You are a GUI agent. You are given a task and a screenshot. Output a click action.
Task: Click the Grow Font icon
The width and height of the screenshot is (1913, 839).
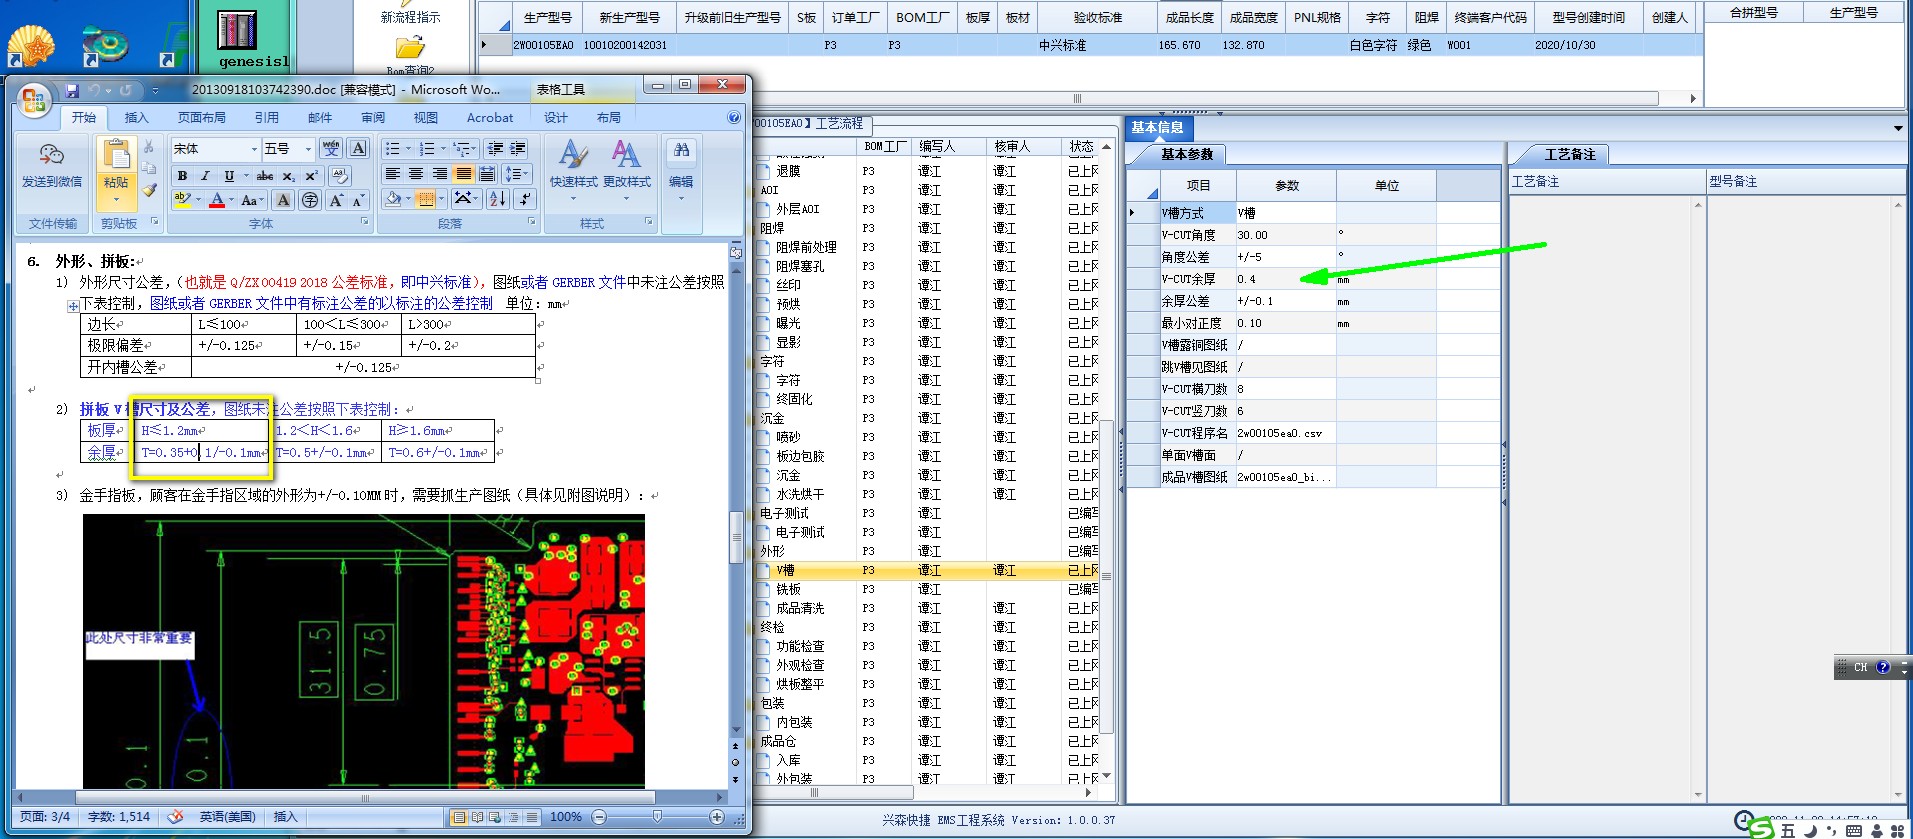(336, 200)
